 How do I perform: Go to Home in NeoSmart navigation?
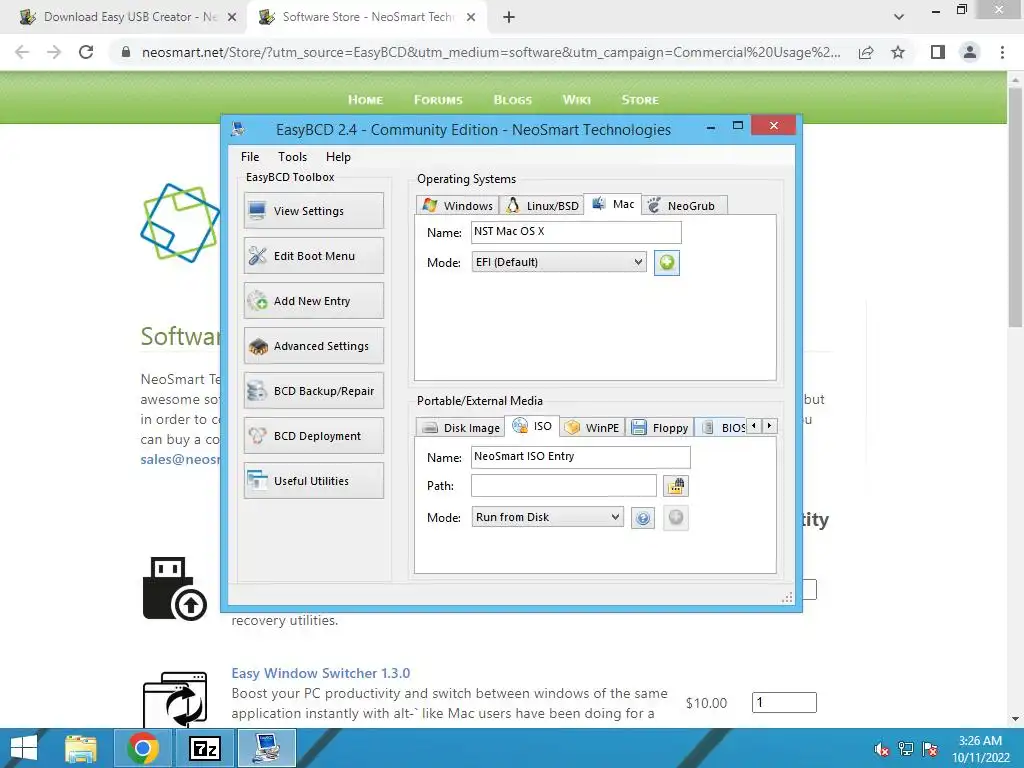365,100
